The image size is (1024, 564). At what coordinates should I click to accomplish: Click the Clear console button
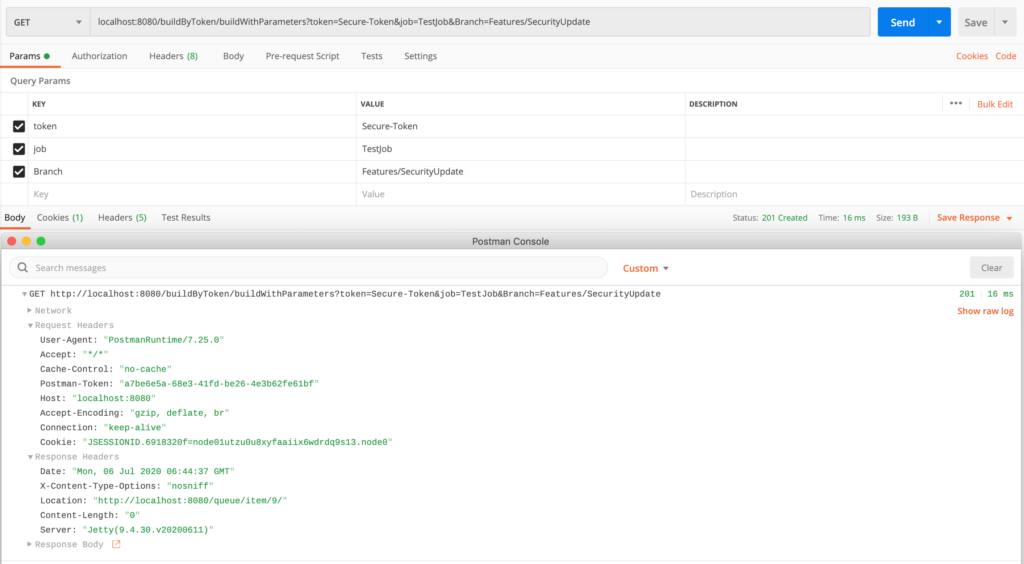click(991, 268)
